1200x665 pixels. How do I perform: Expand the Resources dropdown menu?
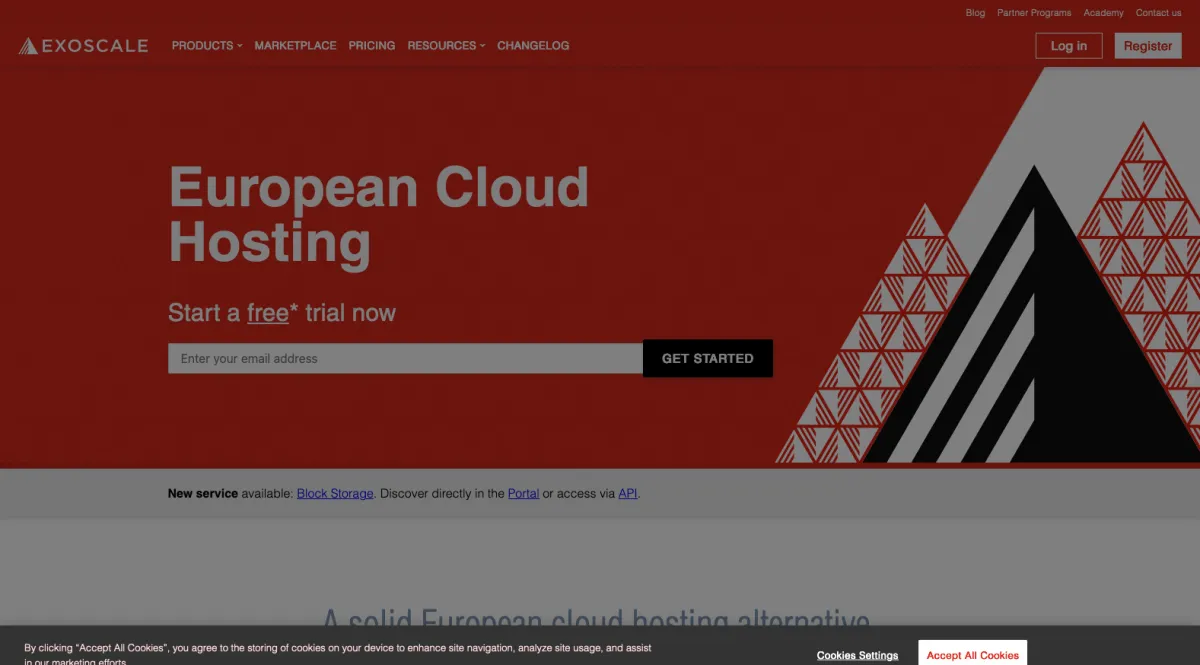pyautogui.click(x=446, y=46)
